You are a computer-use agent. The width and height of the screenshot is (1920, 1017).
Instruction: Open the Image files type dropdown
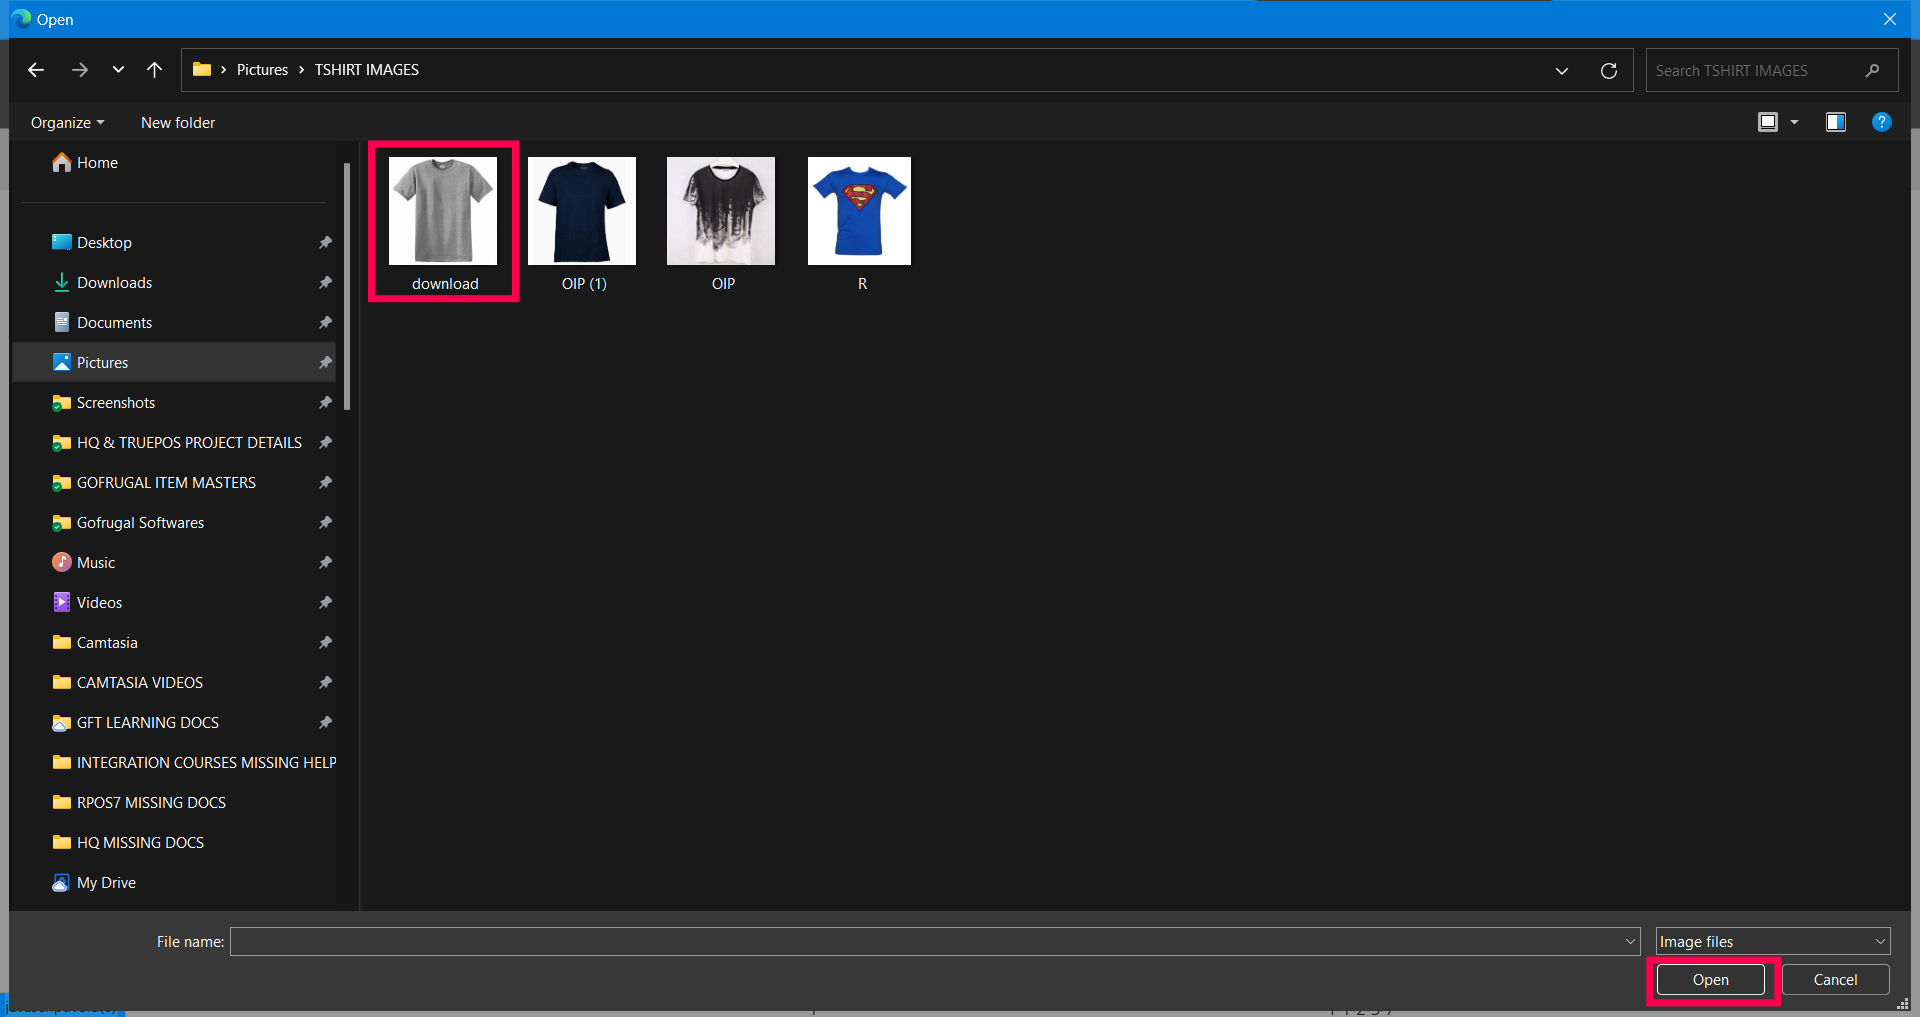pos(1772,942)
